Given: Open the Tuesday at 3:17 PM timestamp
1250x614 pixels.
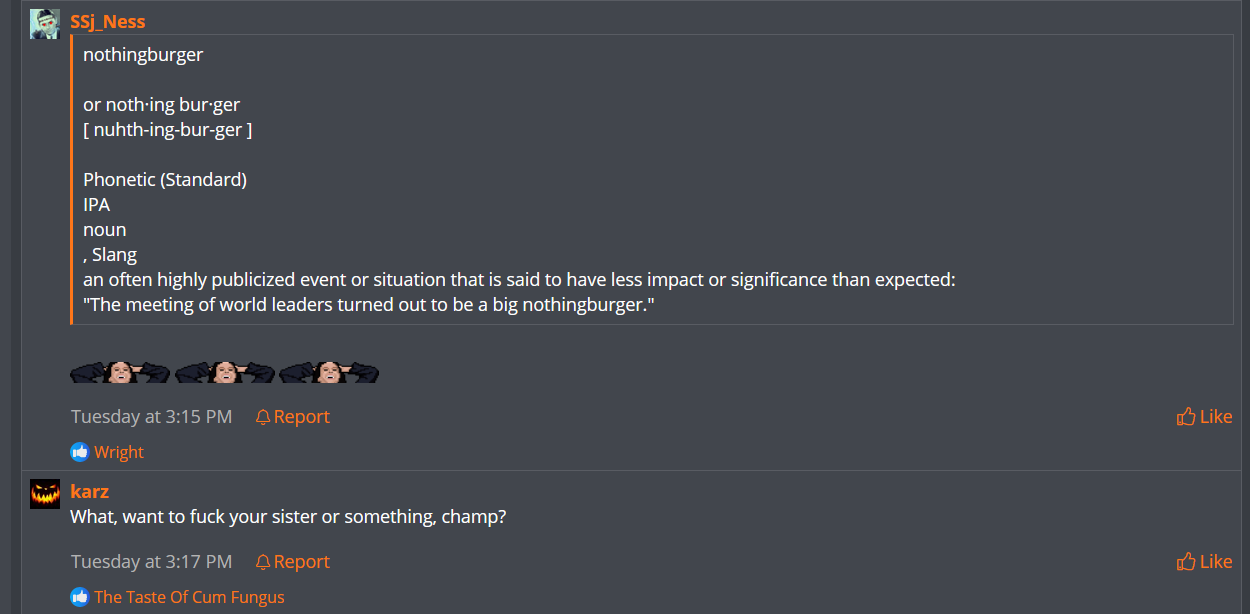Looking at the screenshot, I should 151,562.
